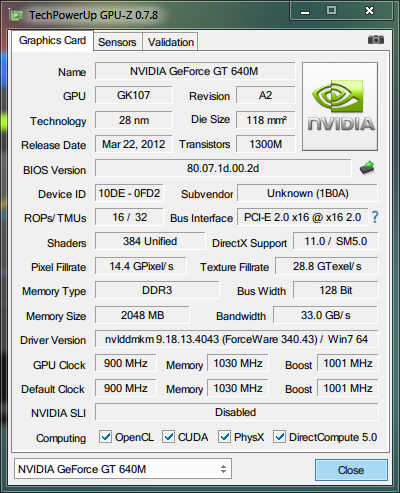Screen dimensions: 400x493
Task: Click the Bandwidth field 33.0 GB/s
Action: pyautogui.click(x=326, y=315)
